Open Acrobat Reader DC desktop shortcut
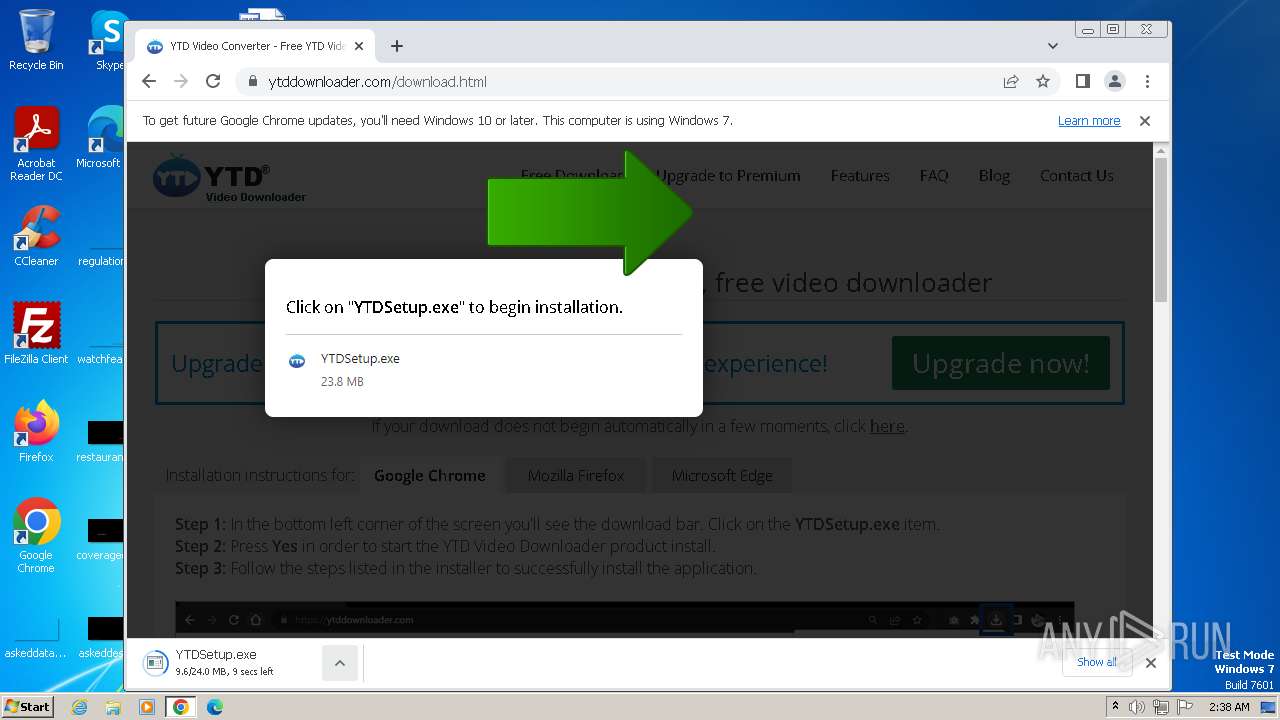This screenshot has width=1280, height=720. coord(36,145)
